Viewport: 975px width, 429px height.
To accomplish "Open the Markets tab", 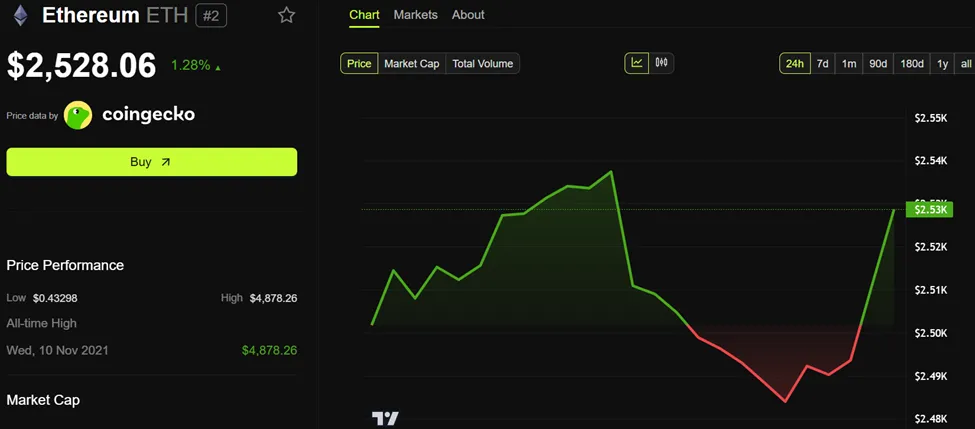I will point(415,15).
